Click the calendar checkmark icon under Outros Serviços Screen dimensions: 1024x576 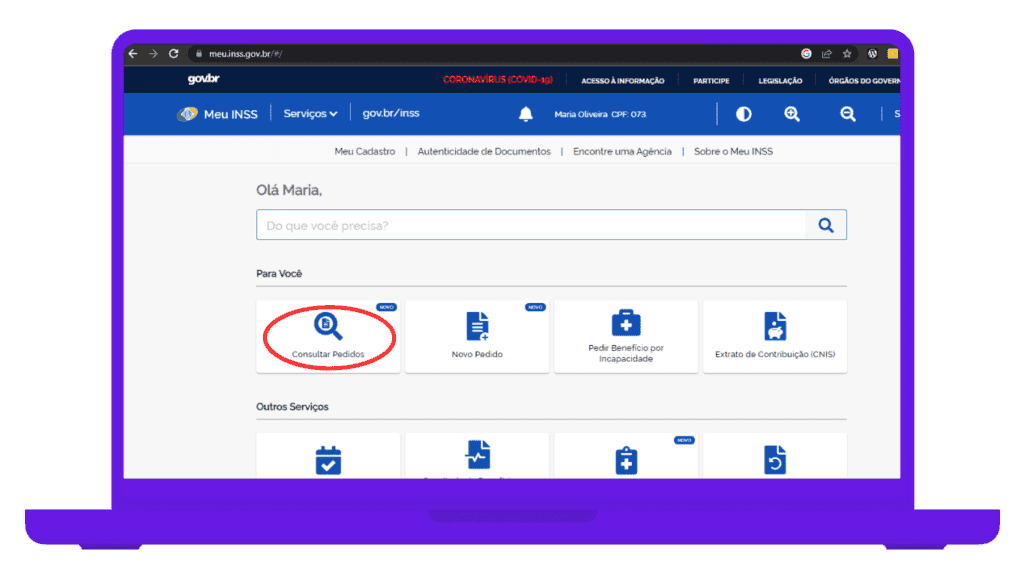(328, 460)
